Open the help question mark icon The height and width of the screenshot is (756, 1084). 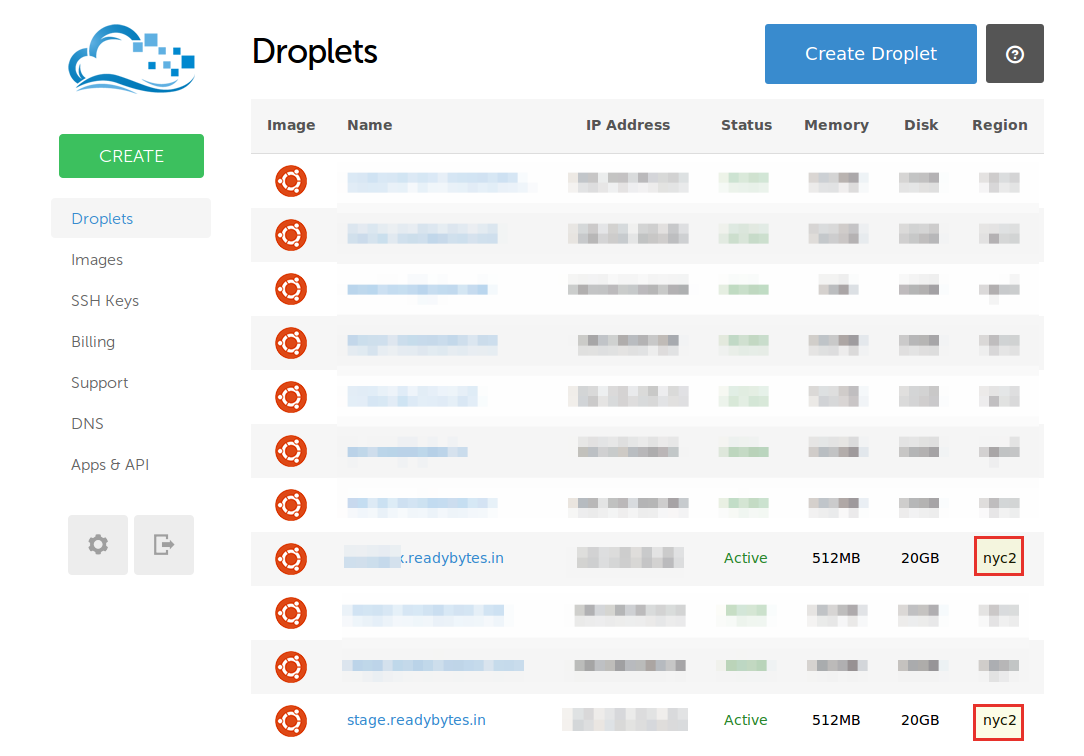coord(1015,53)
